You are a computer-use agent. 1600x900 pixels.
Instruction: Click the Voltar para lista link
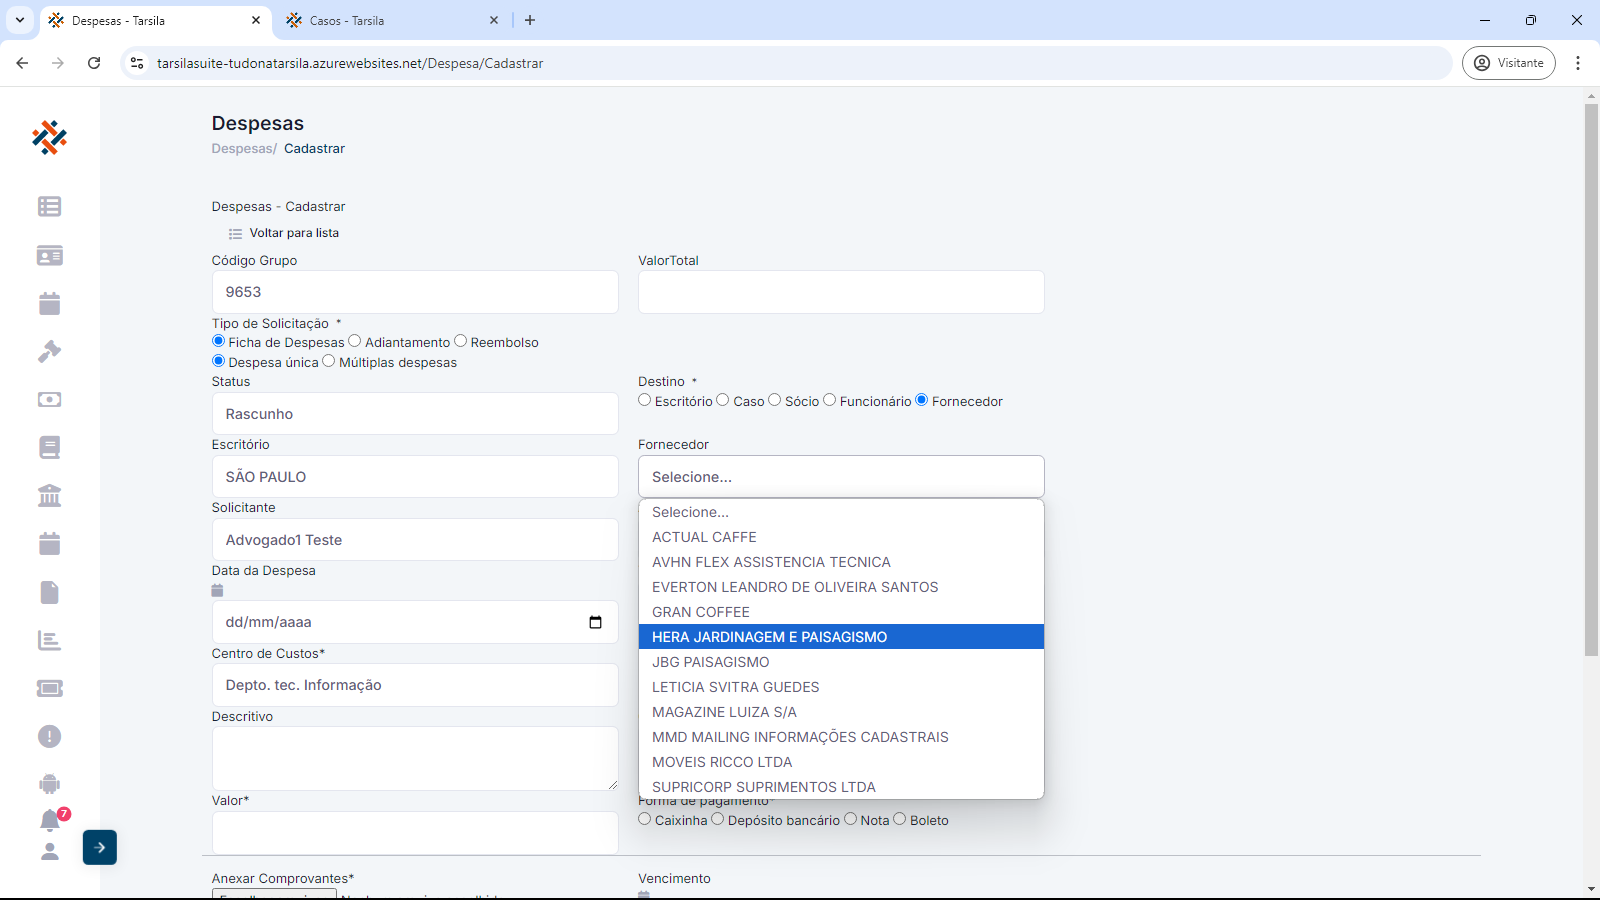click(293, 233)
